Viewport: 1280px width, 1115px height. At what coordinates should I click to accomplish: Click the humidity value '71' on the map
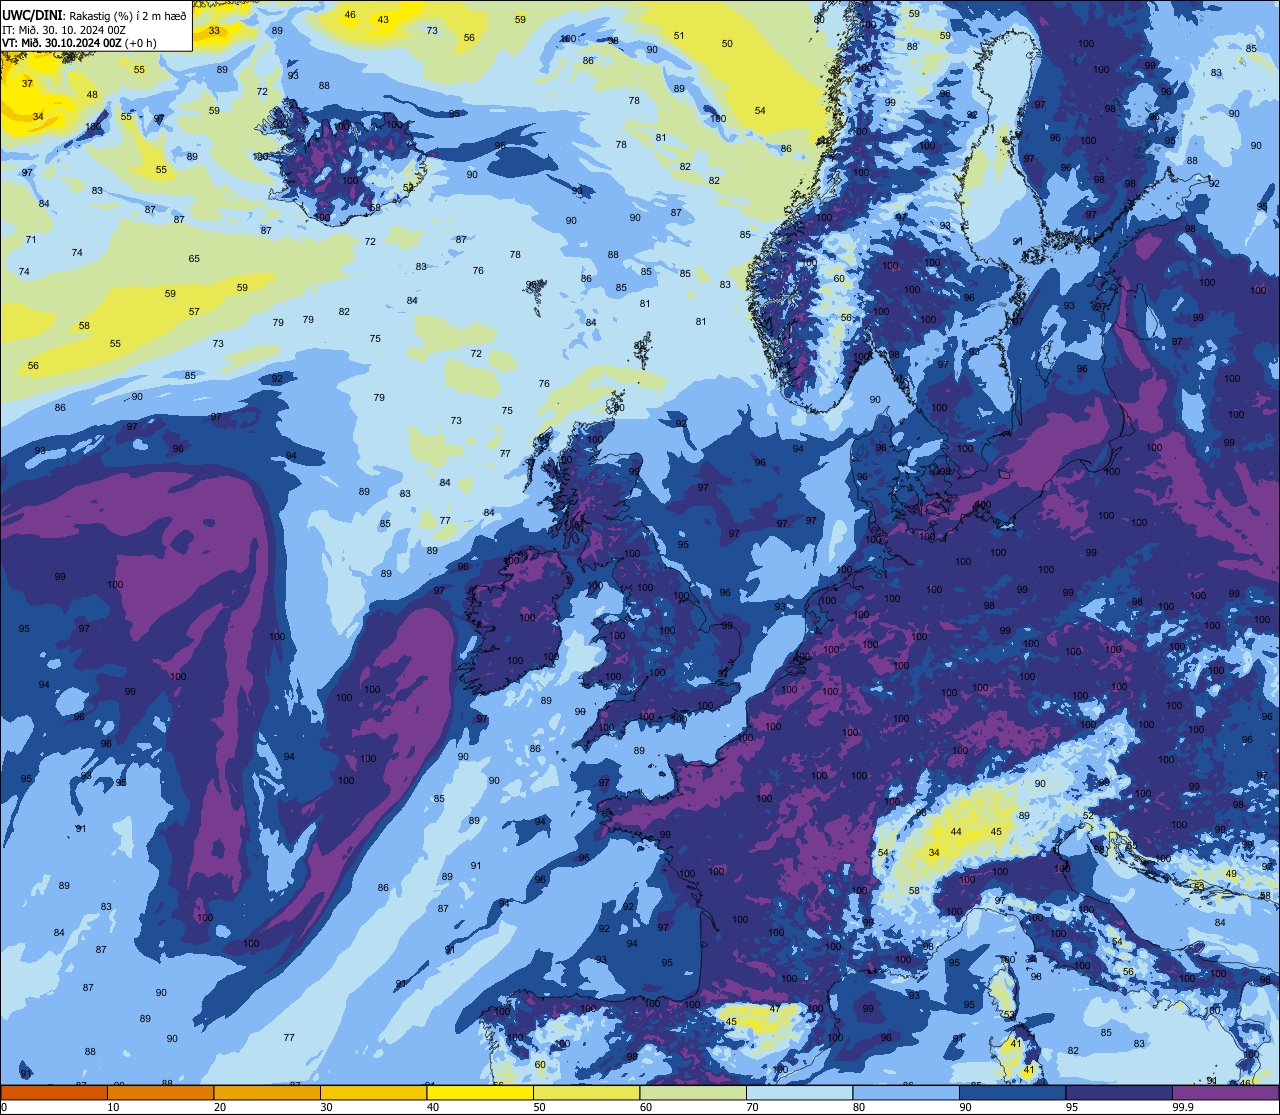(31, 240)
